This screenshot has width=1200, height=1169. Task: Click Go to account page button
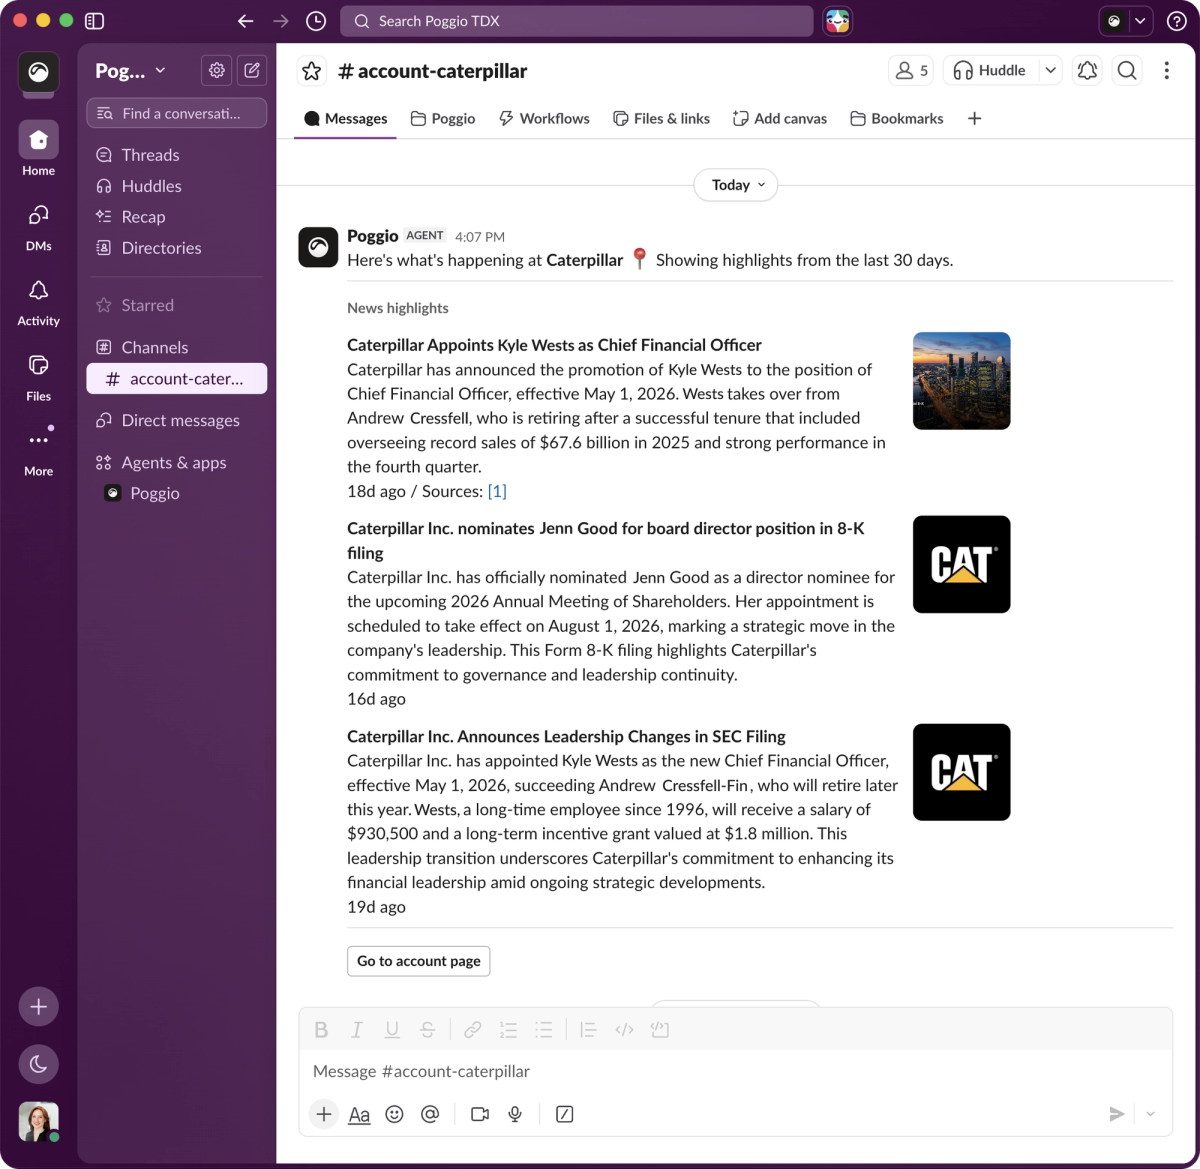click(x=419, y=961)
